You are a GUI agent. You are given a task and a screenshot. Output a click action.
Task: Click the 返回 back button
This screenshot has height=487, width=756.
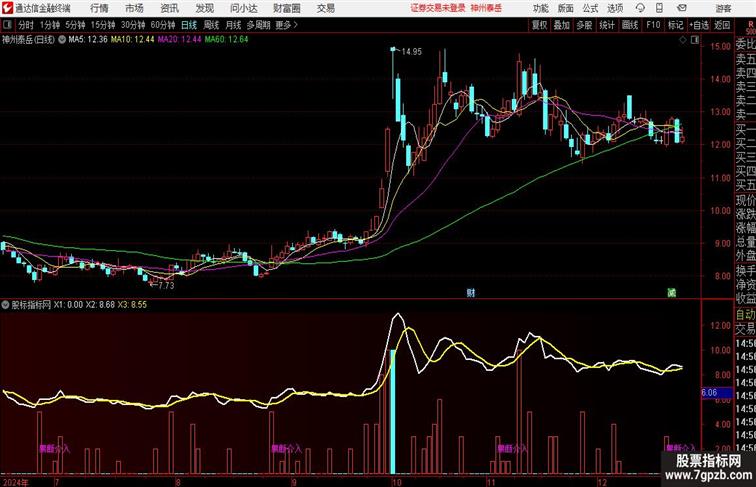point(722,25)
